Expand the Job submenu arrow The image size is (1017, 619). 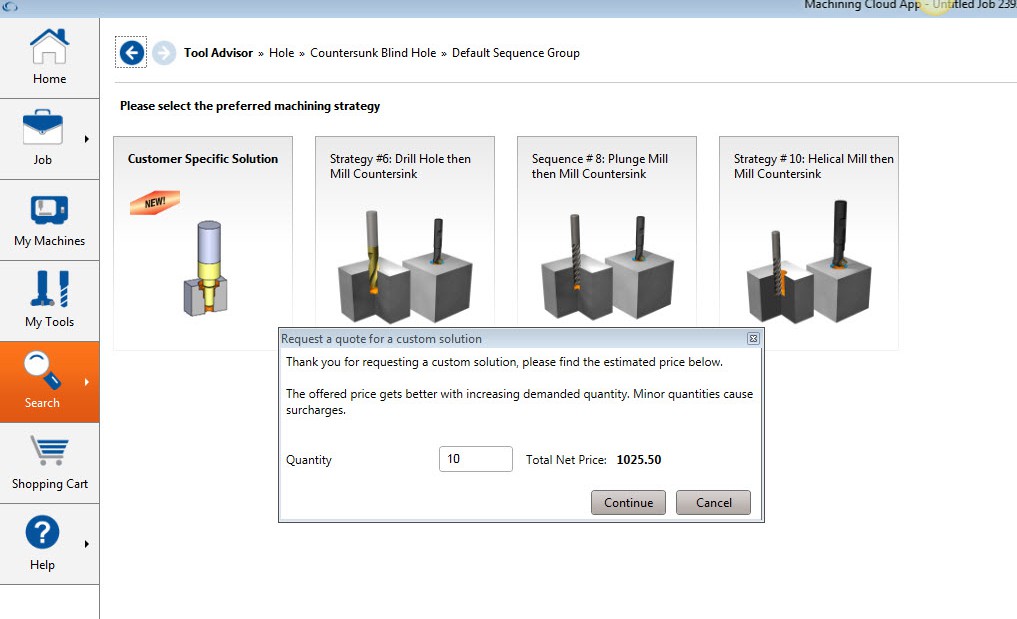pyautogui.click(x=86, y=139)
